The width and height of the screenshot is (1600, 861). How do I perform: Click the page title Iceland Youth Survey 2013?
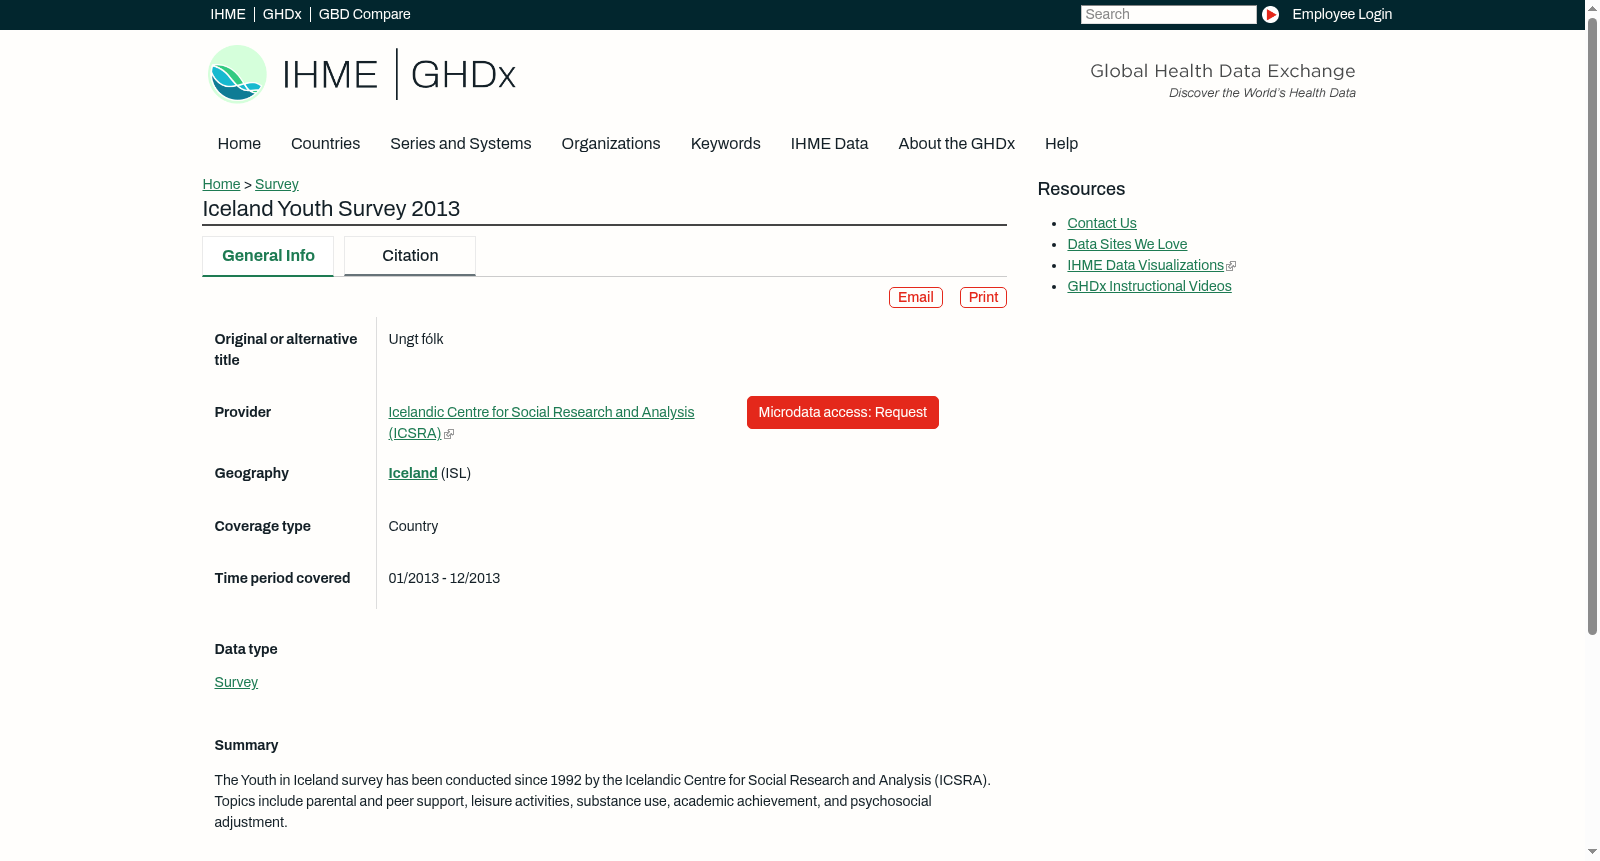[331, 209]
